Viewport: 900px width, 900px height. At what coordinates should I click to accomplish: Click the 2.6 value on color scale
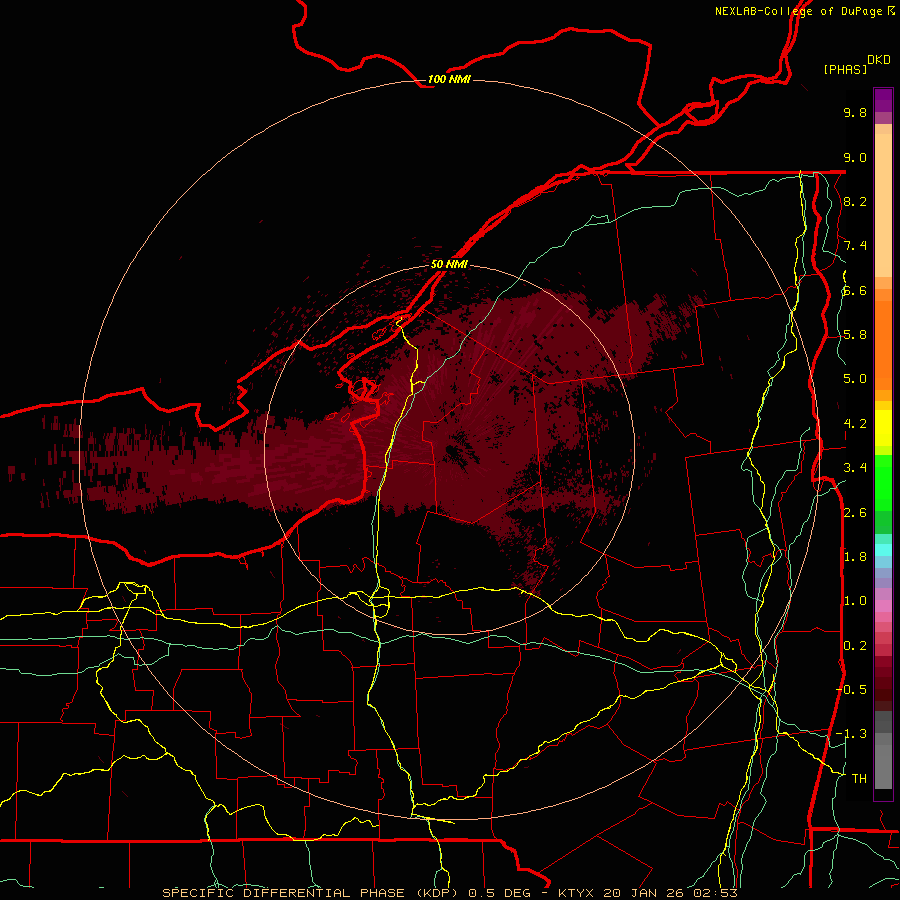(855, 512)
